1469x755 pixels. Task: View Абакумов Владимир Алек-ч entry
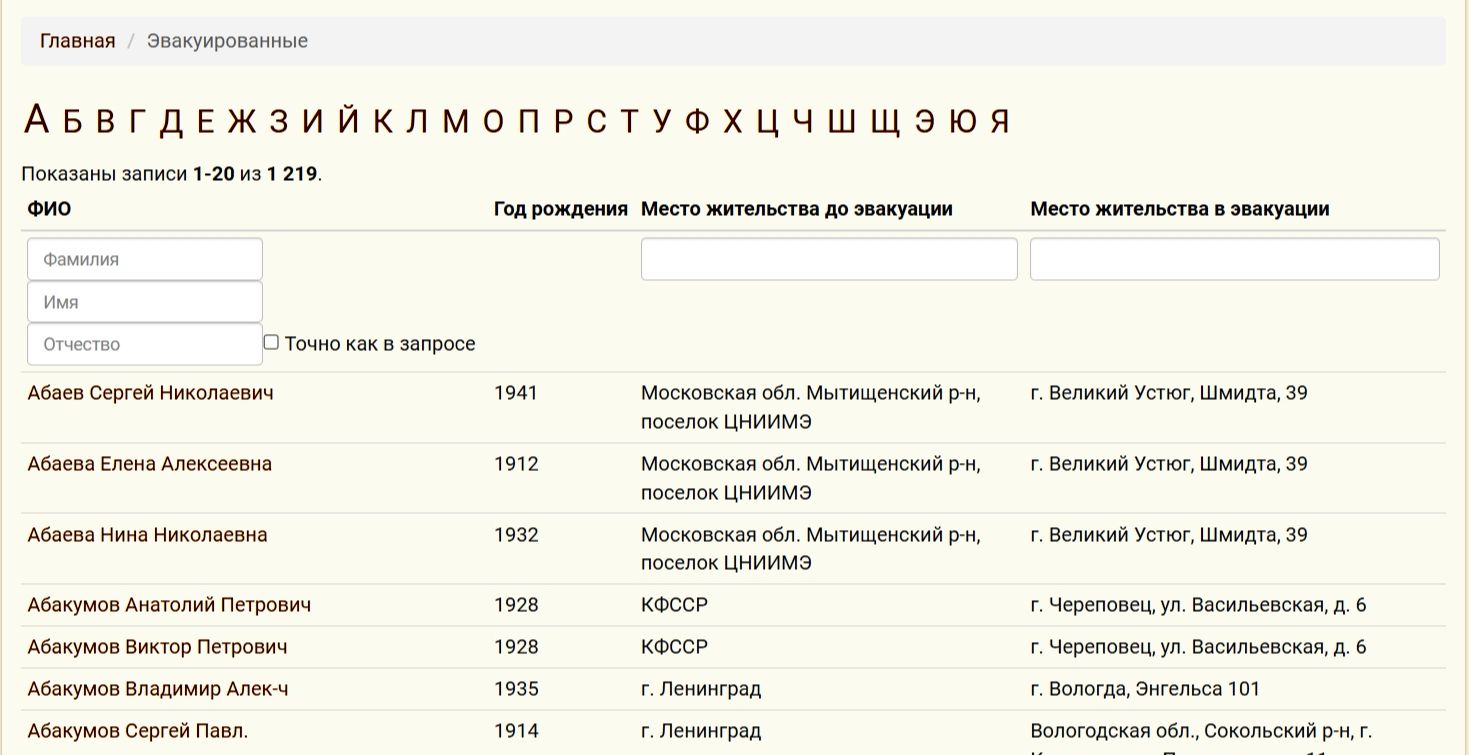click(158, 689)
